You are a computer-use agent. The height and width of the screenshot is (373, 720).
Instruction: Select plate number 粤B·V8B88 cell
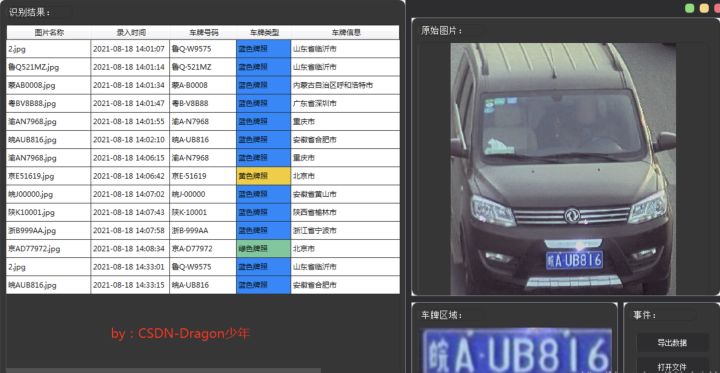pos(203,103)
